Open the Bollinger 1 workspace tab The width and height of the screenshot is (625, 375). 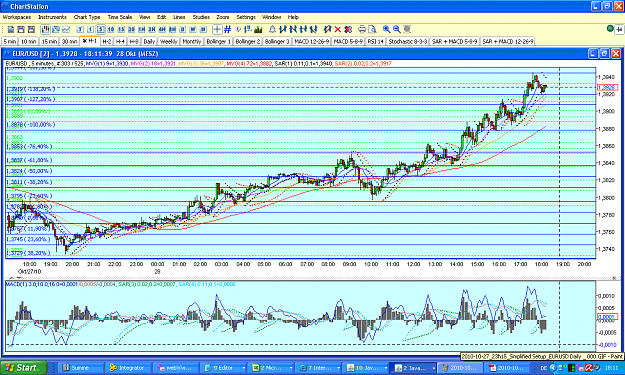tap(218, 41)
